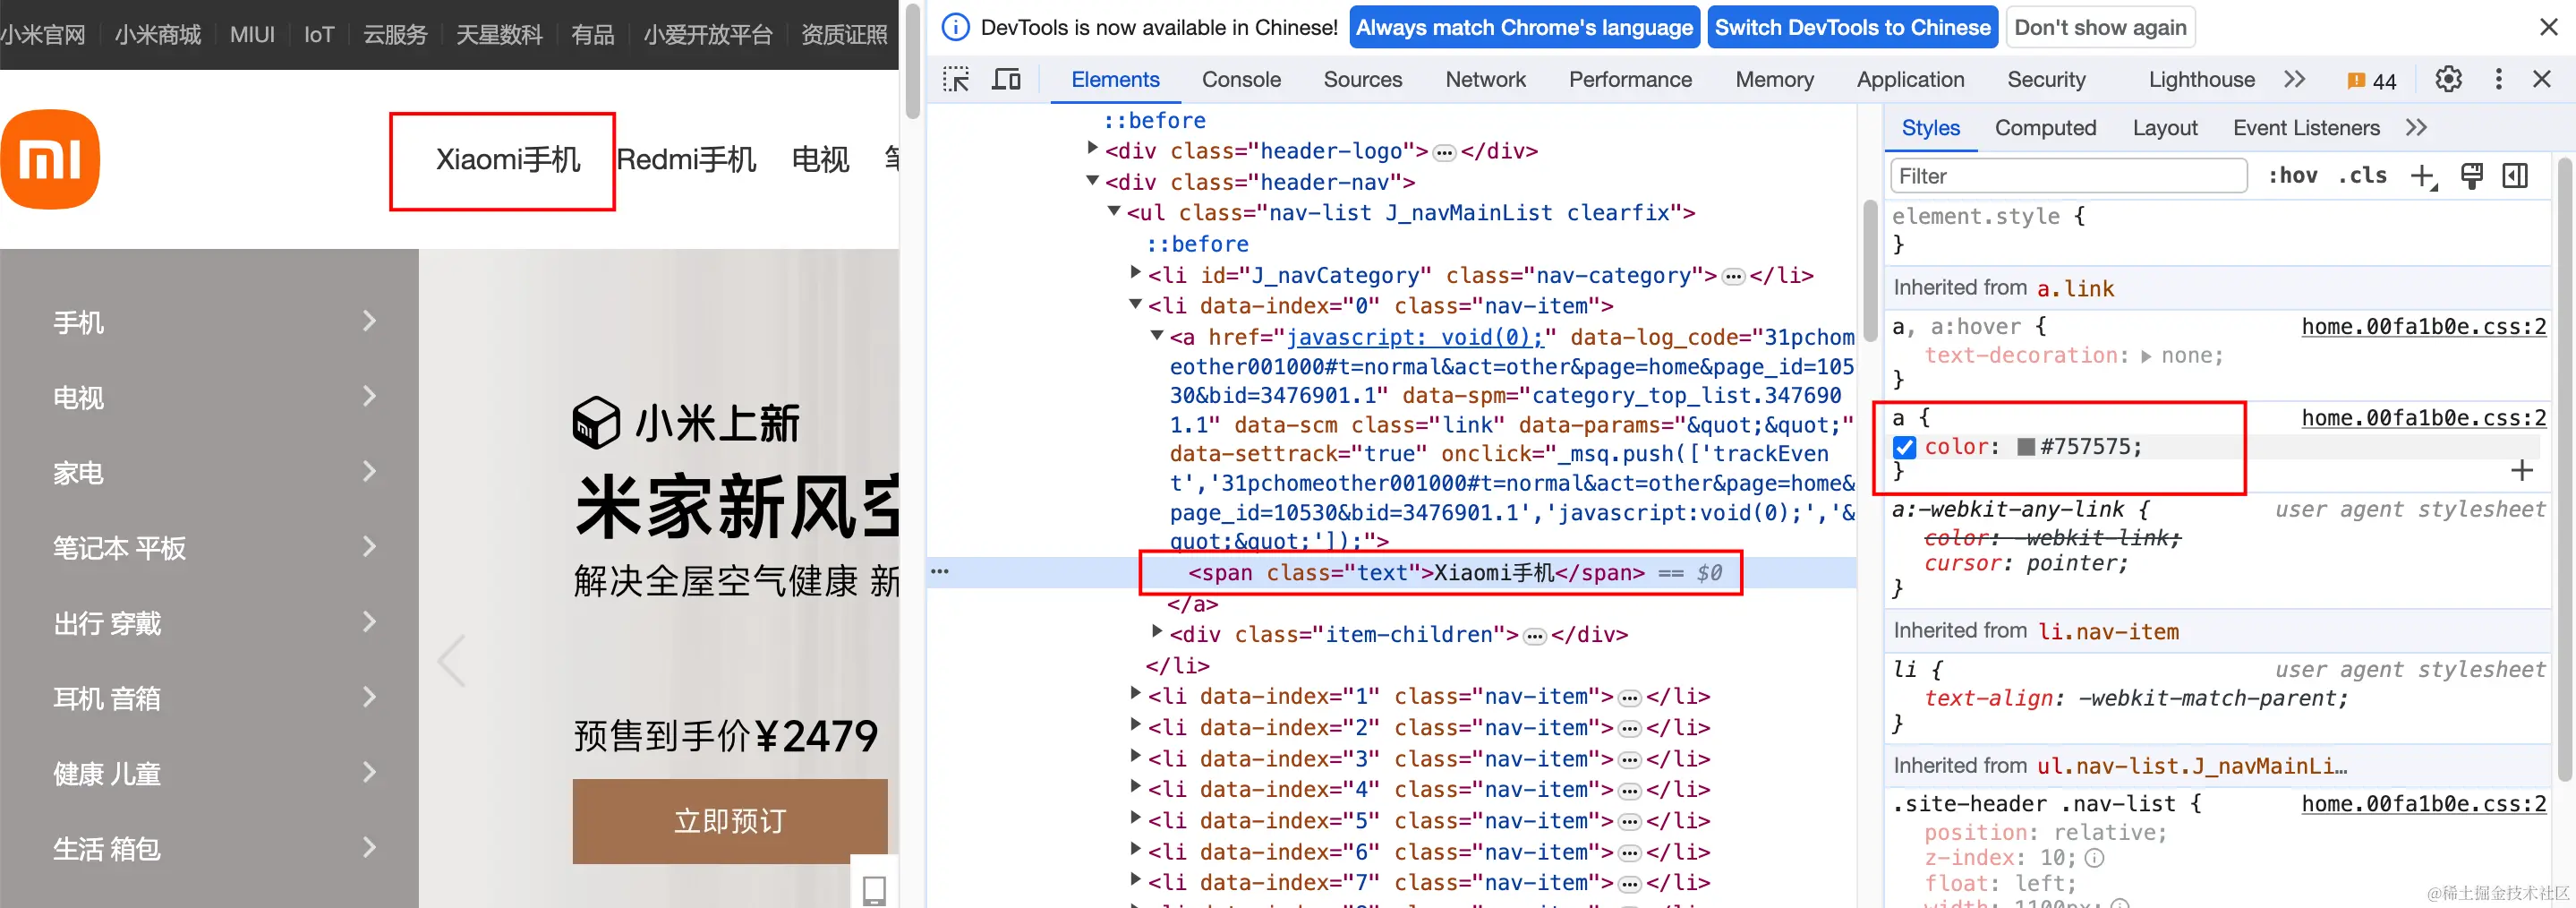Expand the text-decoration shorthand triangle
The width and height of the screenshot is (2576, 908).
[x=2146, y=357]
